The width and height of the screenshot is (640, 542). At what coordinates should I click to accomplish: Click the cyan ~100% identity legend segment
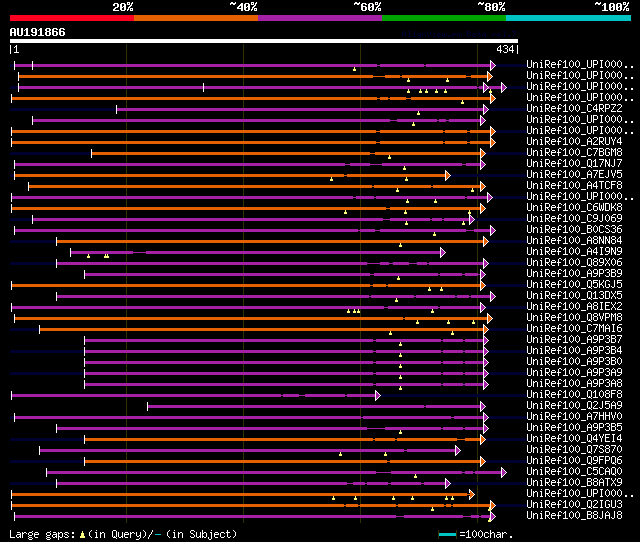(x=568, y=18)
